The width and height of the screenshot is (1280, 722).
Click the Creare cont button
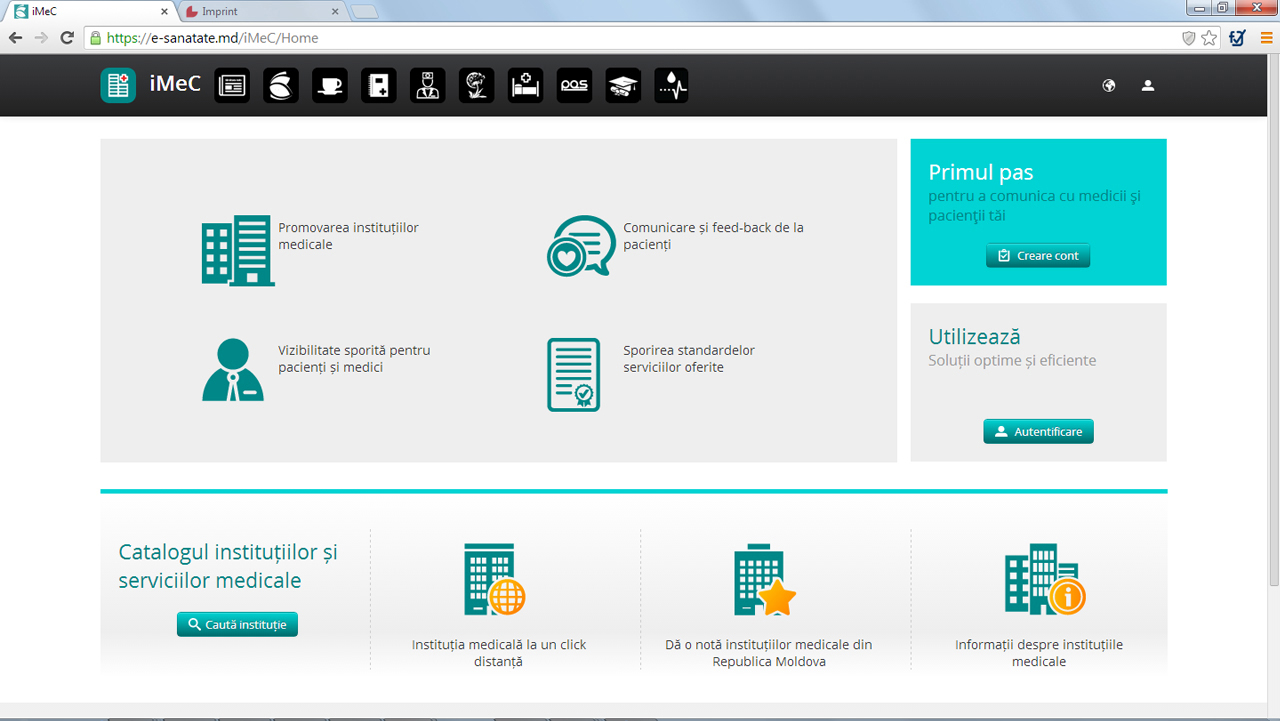[x=1038, y=256]
